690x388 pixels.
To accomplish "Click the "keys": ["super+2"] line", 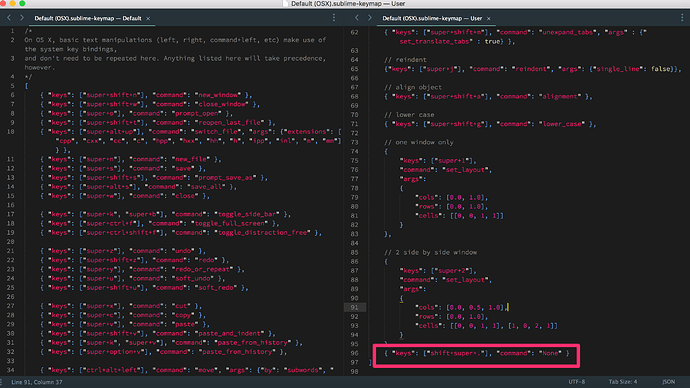I will click(438, 271).
